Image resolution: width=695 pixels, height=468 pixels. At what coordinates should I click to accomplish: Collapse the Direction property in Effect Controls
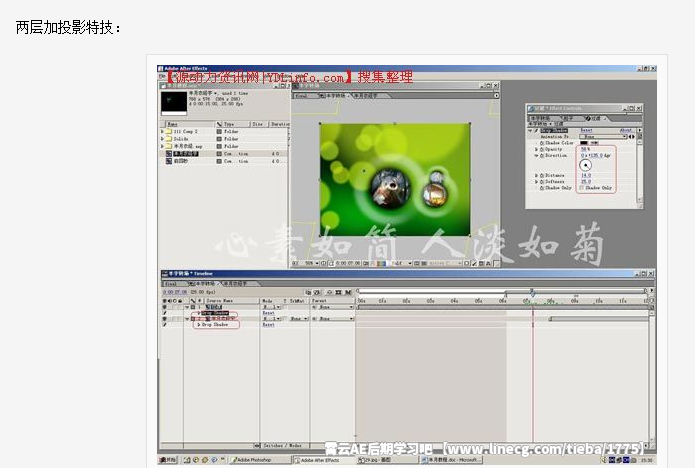click(x=537, y=156)
